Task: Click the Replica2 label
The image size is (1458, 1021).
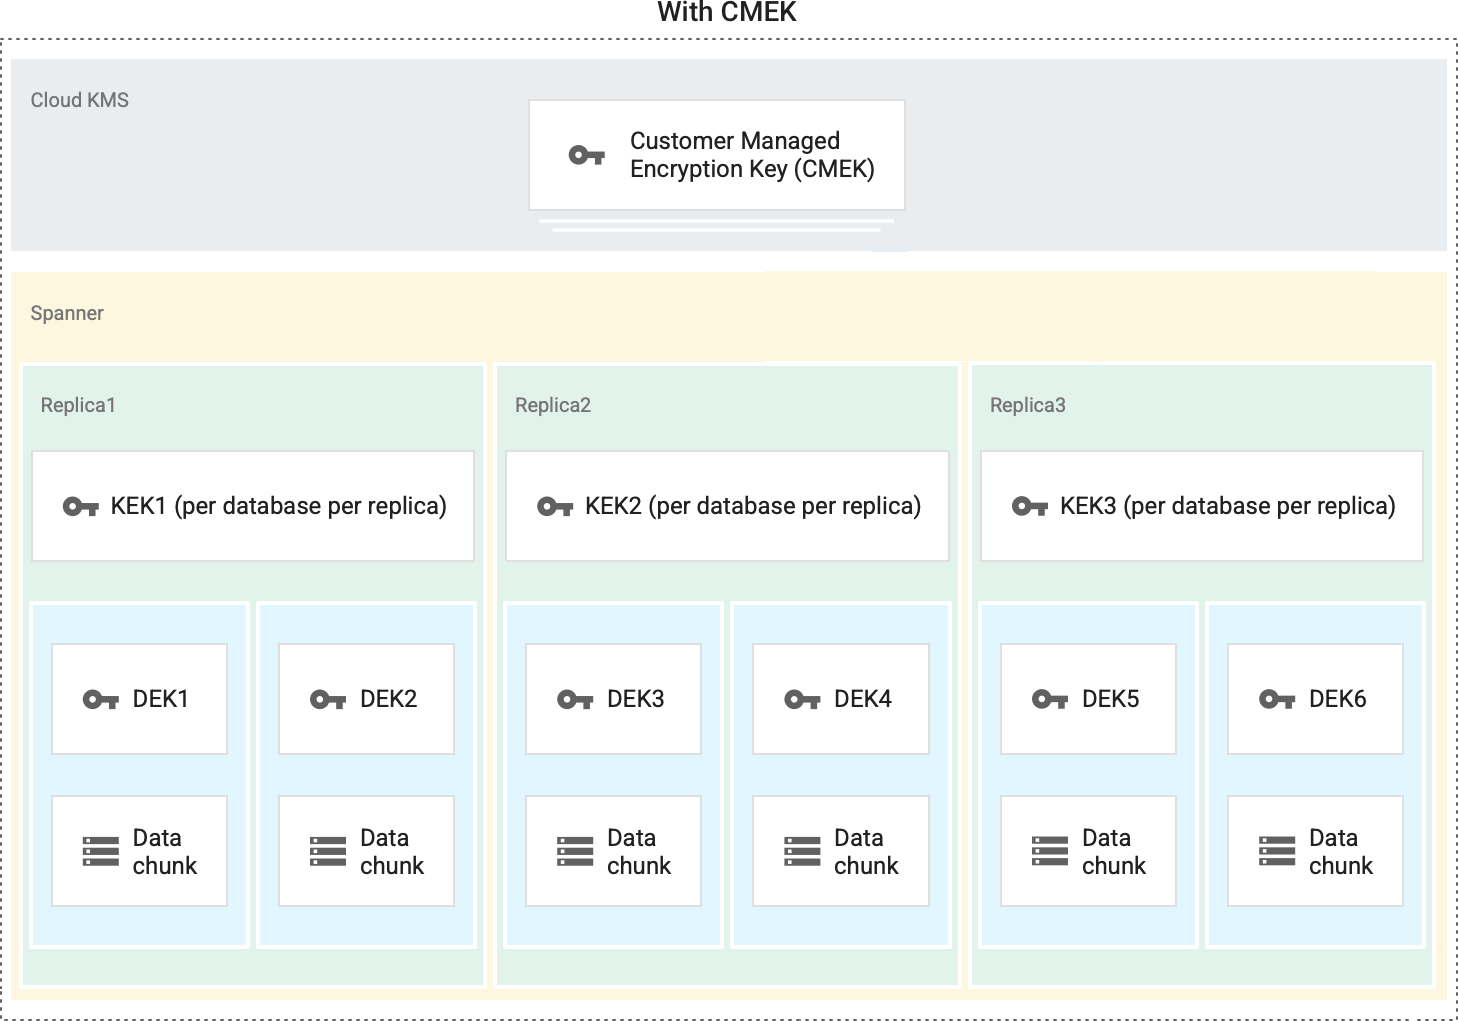Action: pos(553,405)
